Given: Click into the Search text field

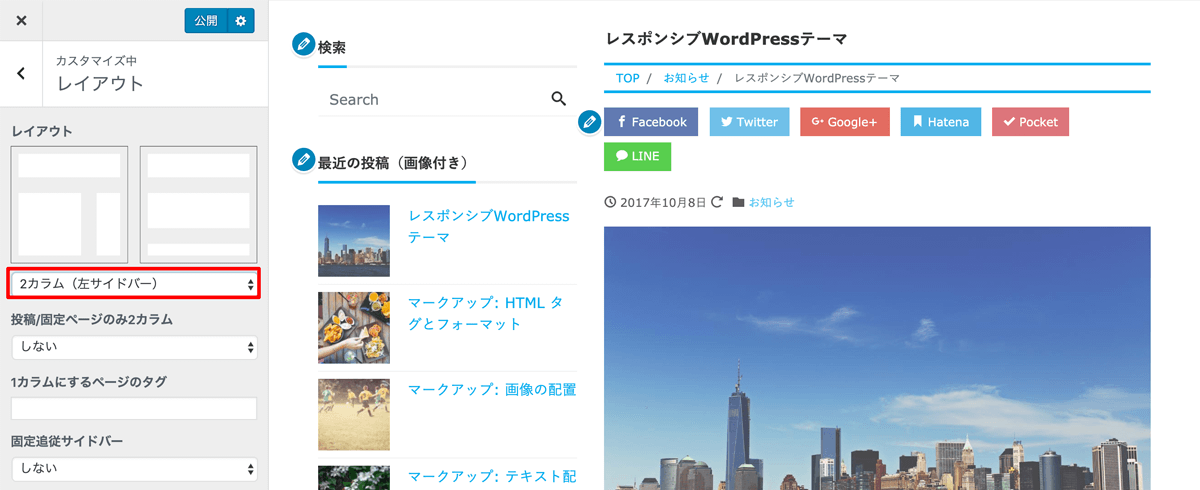Looking at the screenshot, I should [434, 99].
